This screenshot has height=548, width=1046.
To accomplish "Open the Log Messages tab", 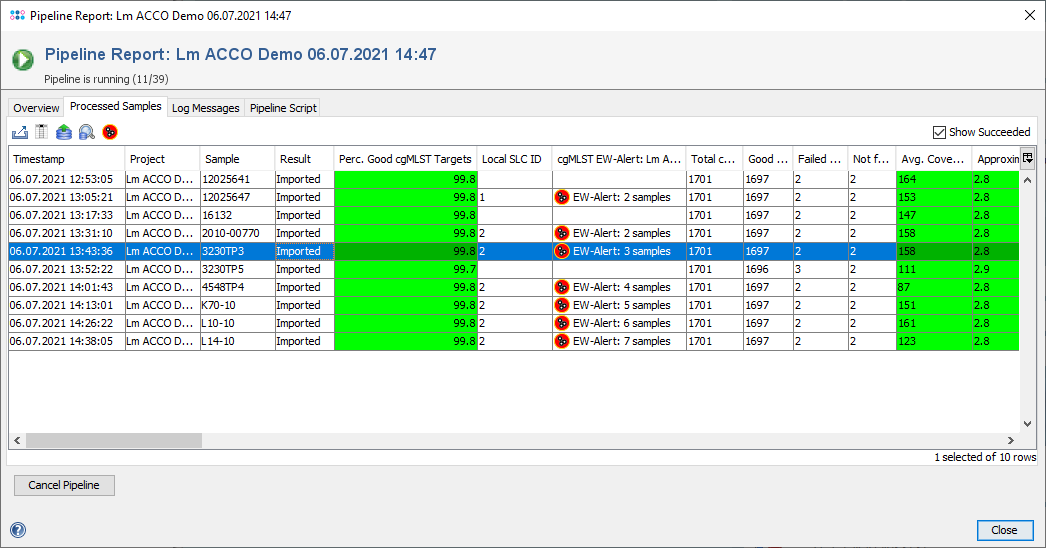I will coord(205,108).
